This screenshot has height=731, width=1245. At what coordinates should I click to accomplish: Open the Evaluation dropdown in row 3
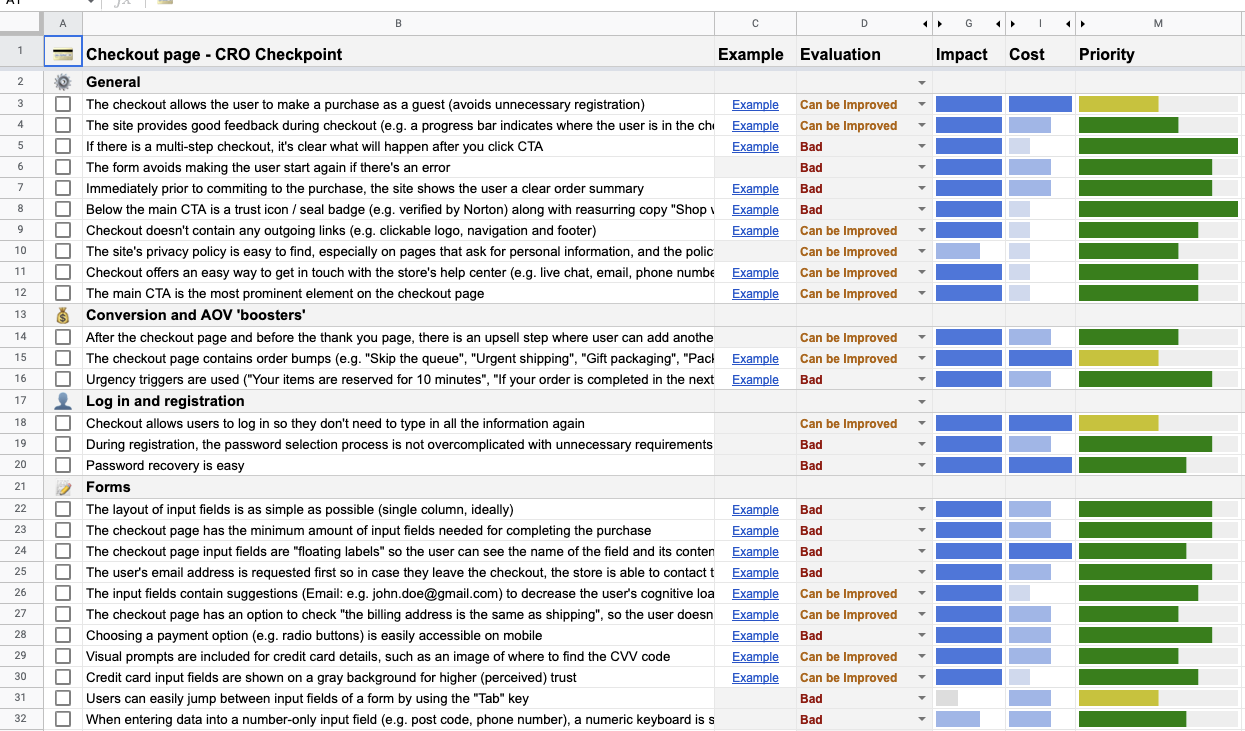pos(922,105)
